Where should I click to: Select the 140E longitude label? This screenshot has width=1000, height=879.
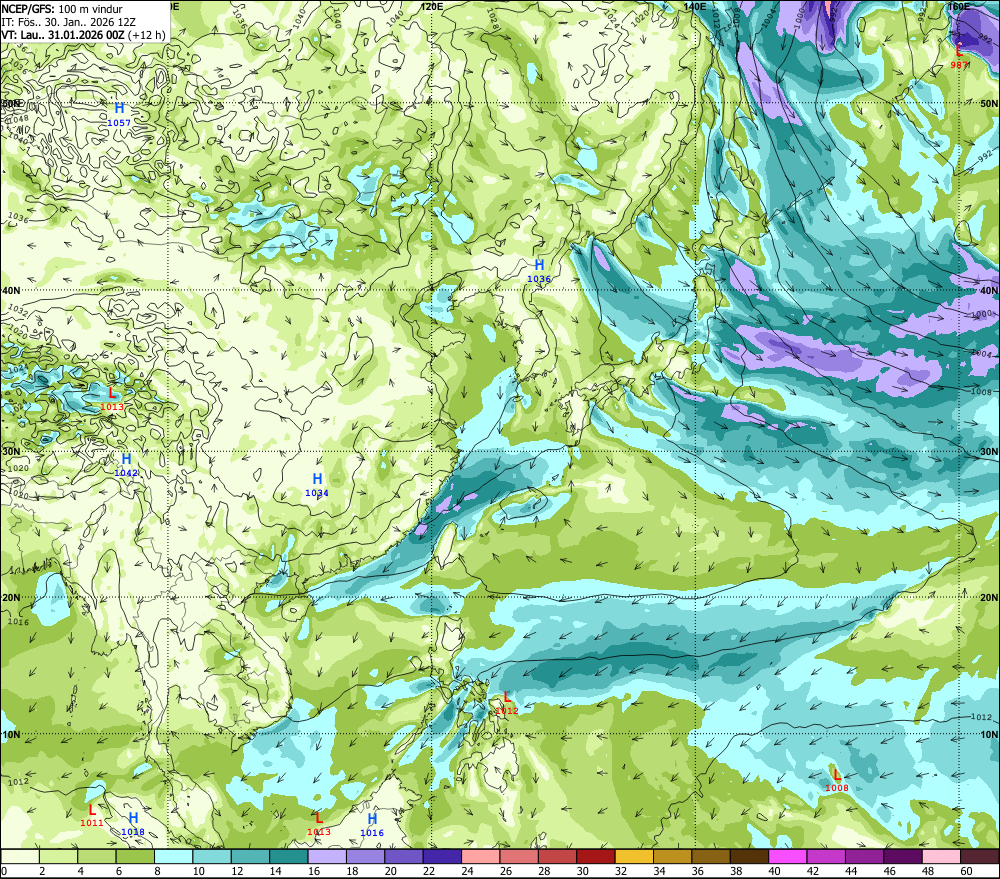pyautogui.click(x=695, y=6)
